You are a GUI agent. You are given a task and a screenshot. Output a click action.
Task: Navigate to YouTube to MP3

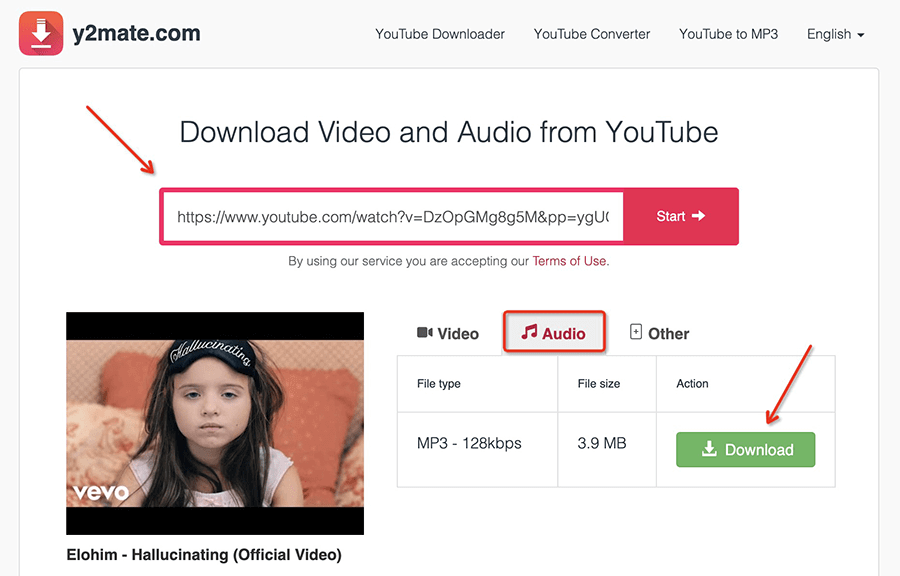(x=728, y=34)
